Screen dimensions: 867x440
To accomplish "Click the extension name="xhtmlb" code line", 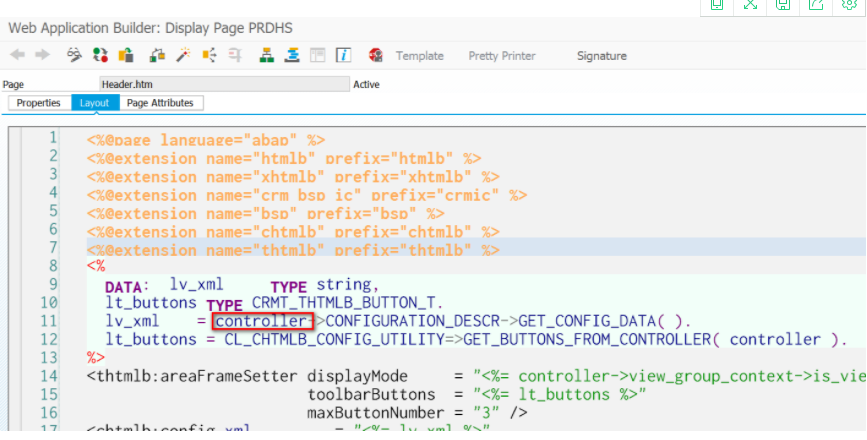I will (293, 177).
